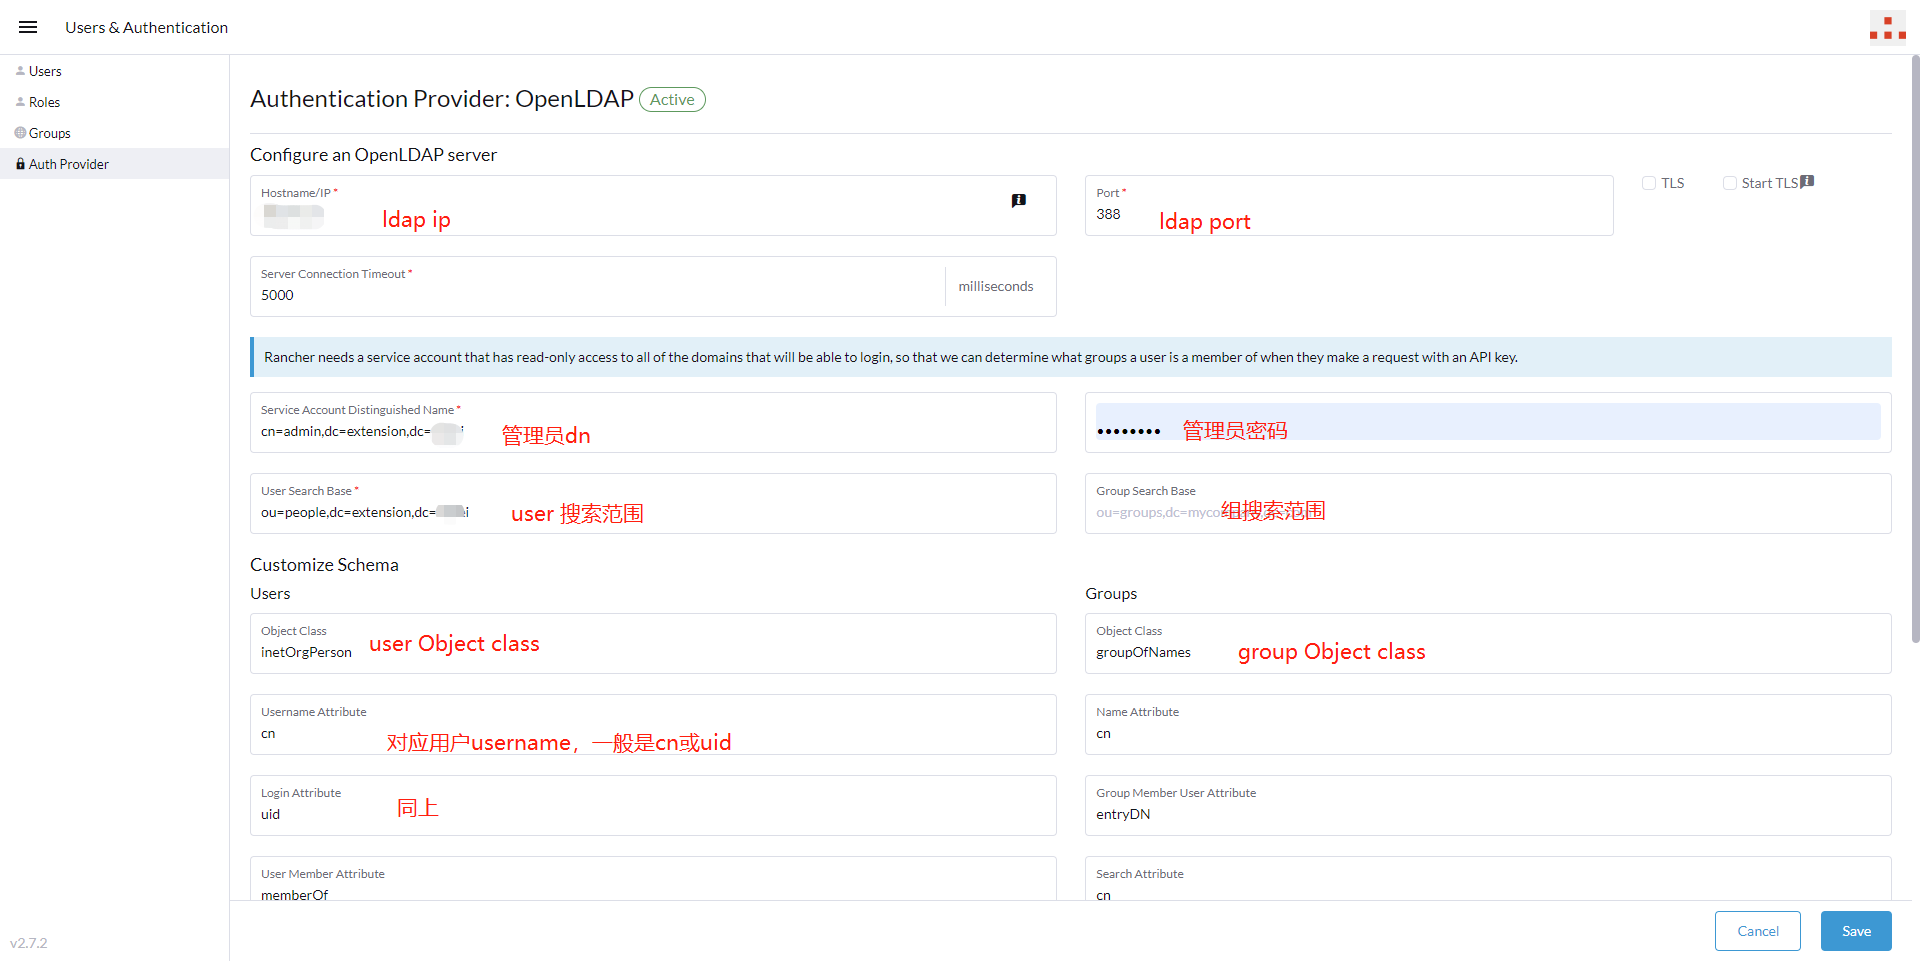Edit Groups Object Class groupOfNames field
The height and width of the screenshot is (961, 1920).
1488,644
